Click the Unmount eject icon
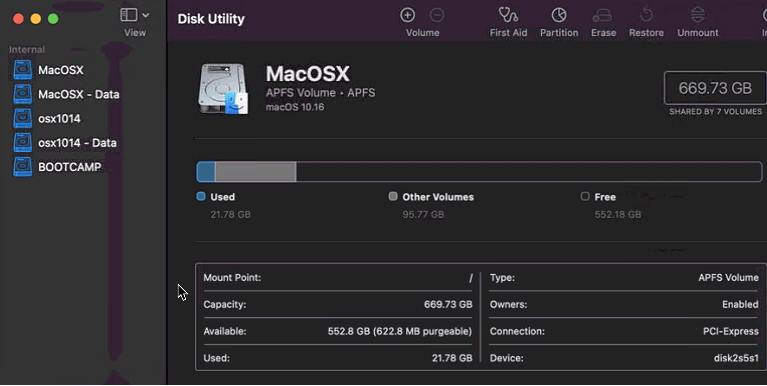The image size is (767, 386). point(698,15)
